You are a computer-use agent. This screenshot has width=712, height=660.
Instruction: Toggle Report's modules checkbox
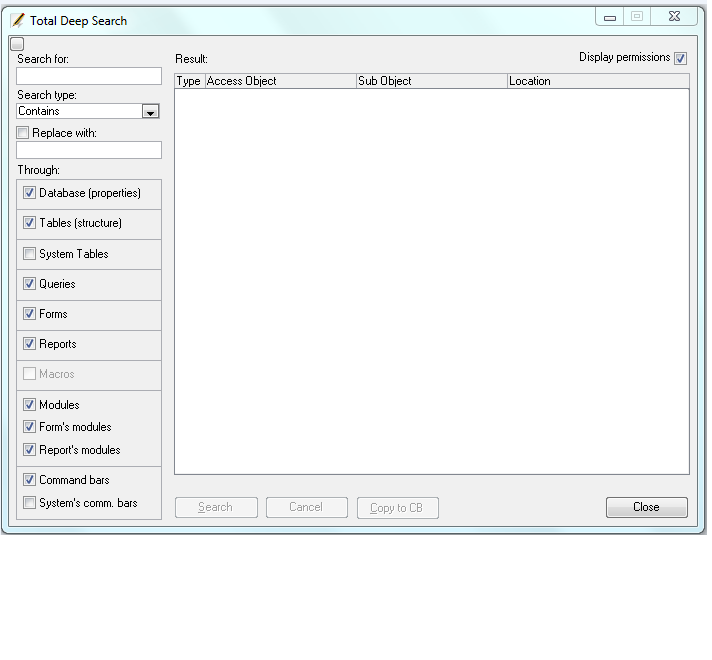point(30,450)
